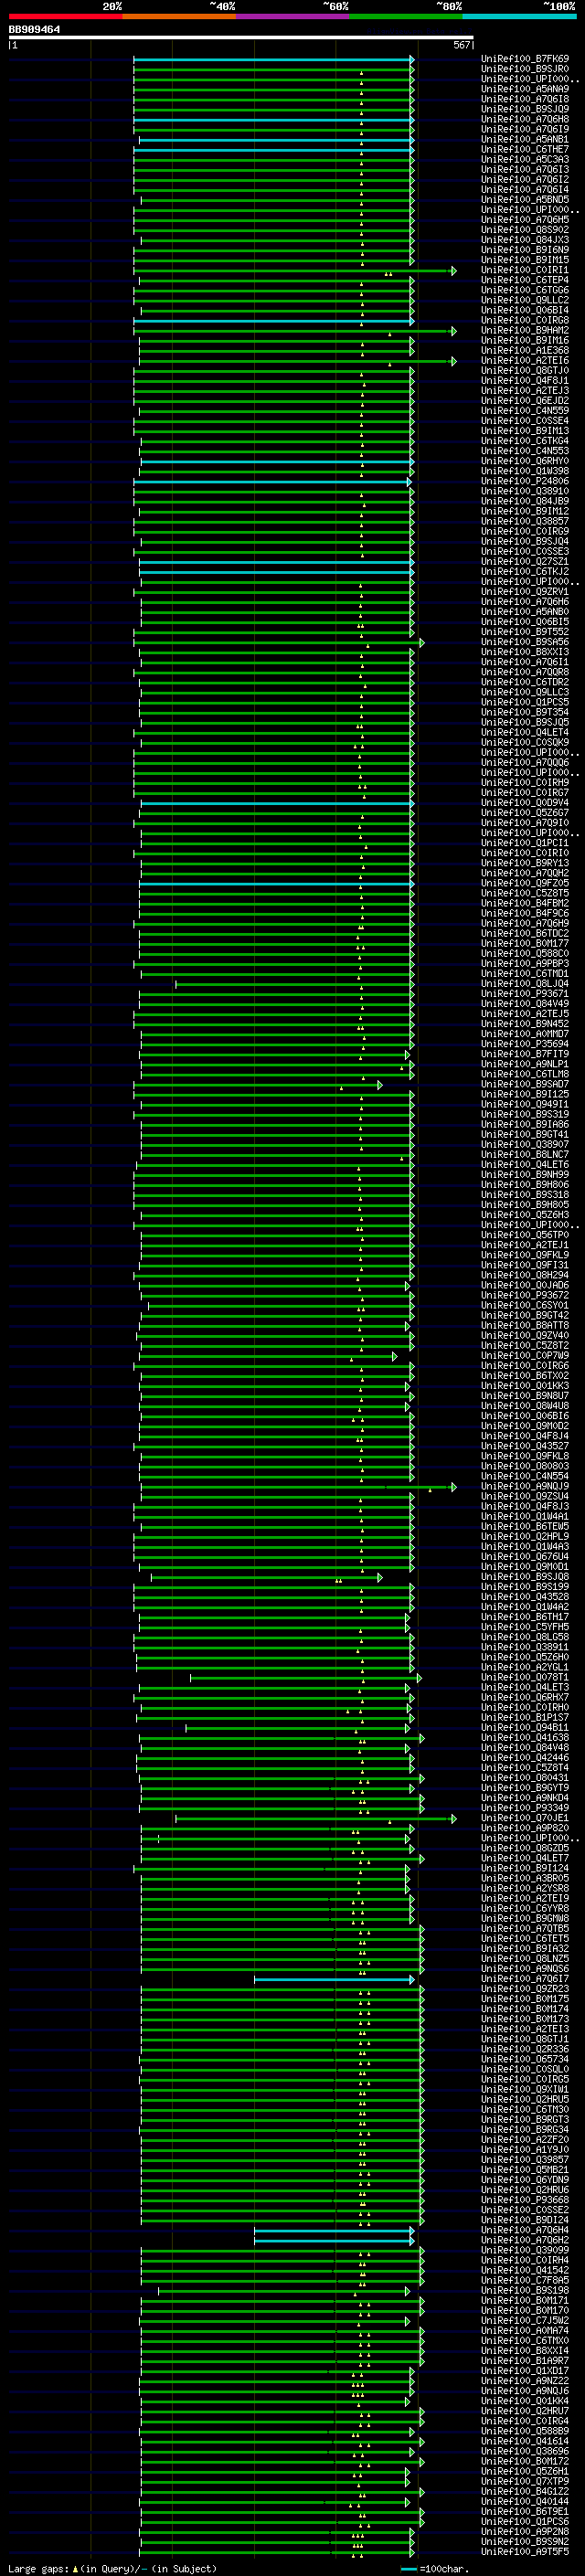
Task: Select alignment bar for UniRef100_A2TEI6
Action: (x=298, y=361)
